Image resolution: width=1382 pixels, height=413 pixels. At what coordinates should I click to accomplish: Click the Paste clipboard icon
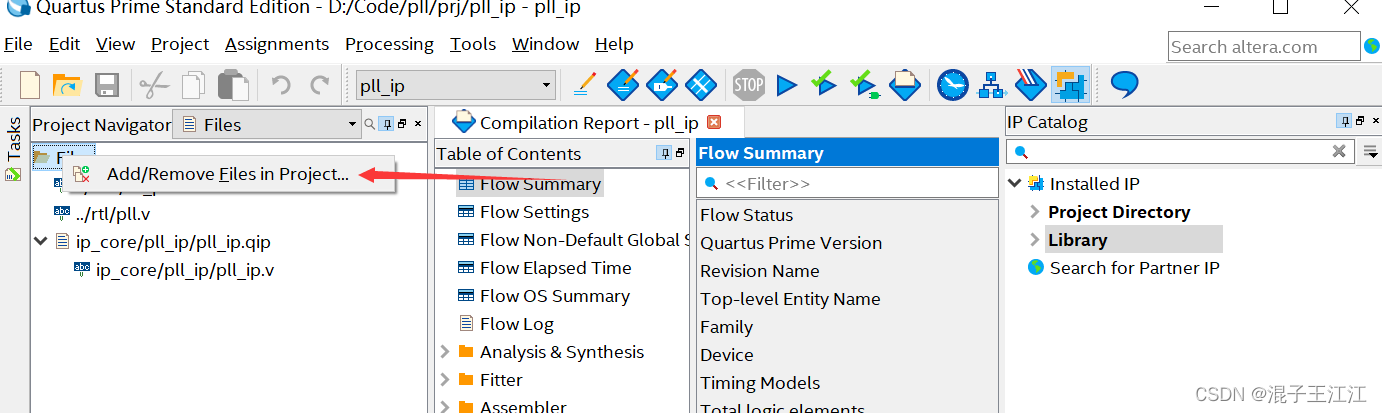(233, 85)
